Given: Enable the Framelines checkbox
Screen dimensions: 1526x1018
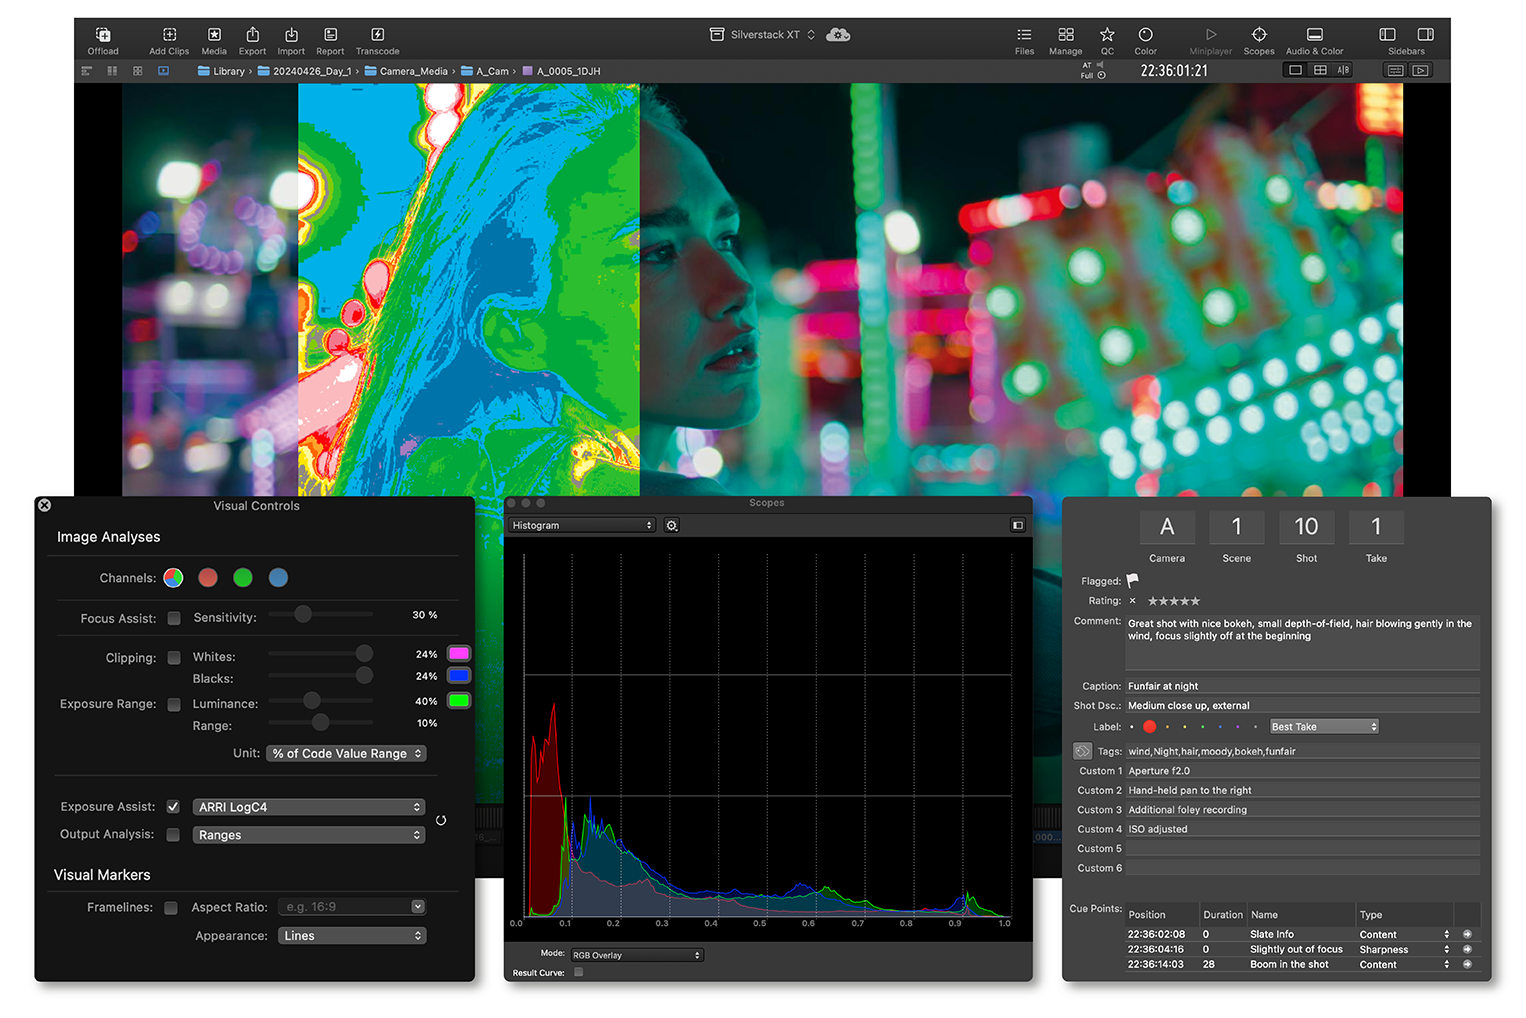Looking at the screenshot, I should click(x=171, y=908).
